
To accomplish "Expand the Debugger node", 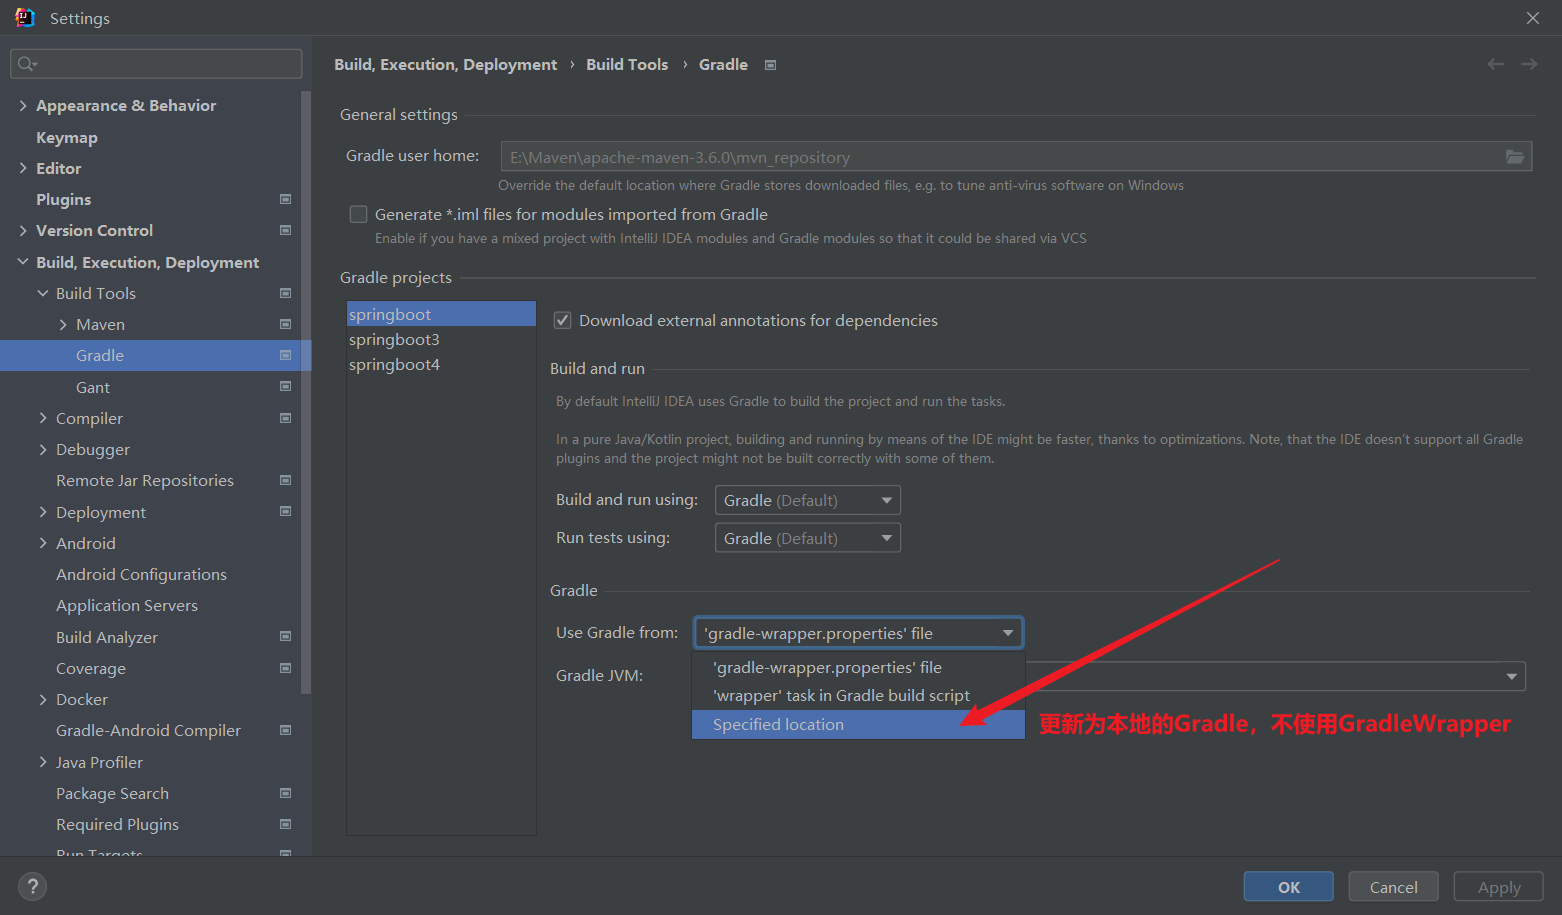I will (x=43, y=449).
